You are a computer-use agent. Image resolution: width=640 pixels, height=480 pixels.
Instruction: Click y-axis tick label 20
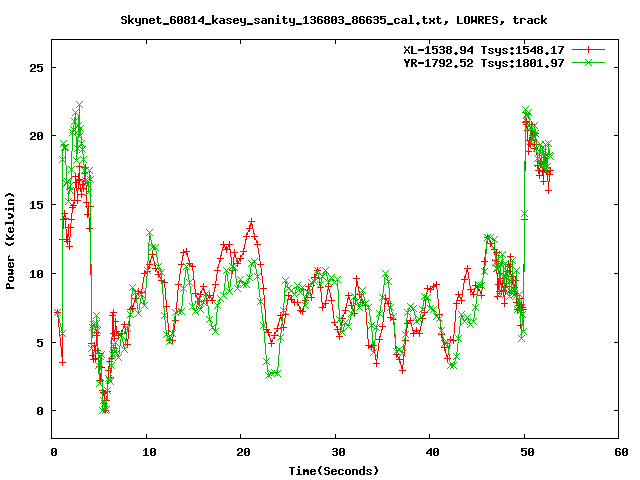coord(36,136)
